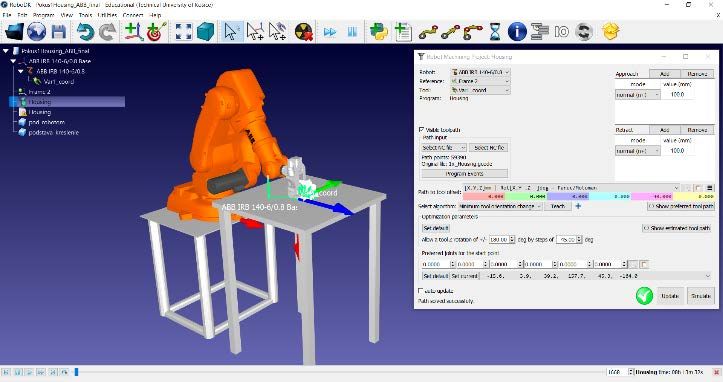
Task: Click the Fit all view icon
Action: tap(183, 32)
